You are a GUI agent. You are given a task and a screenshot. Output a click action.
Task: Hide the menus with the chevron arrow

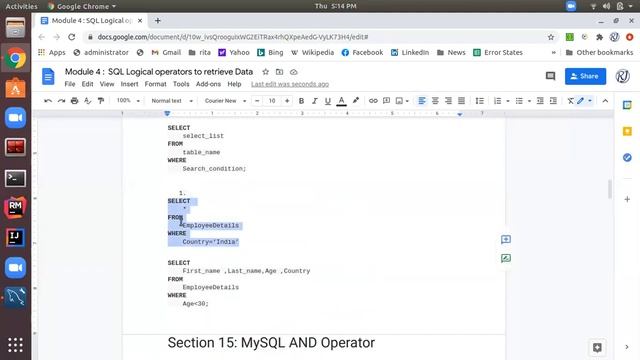pos(605,101)
